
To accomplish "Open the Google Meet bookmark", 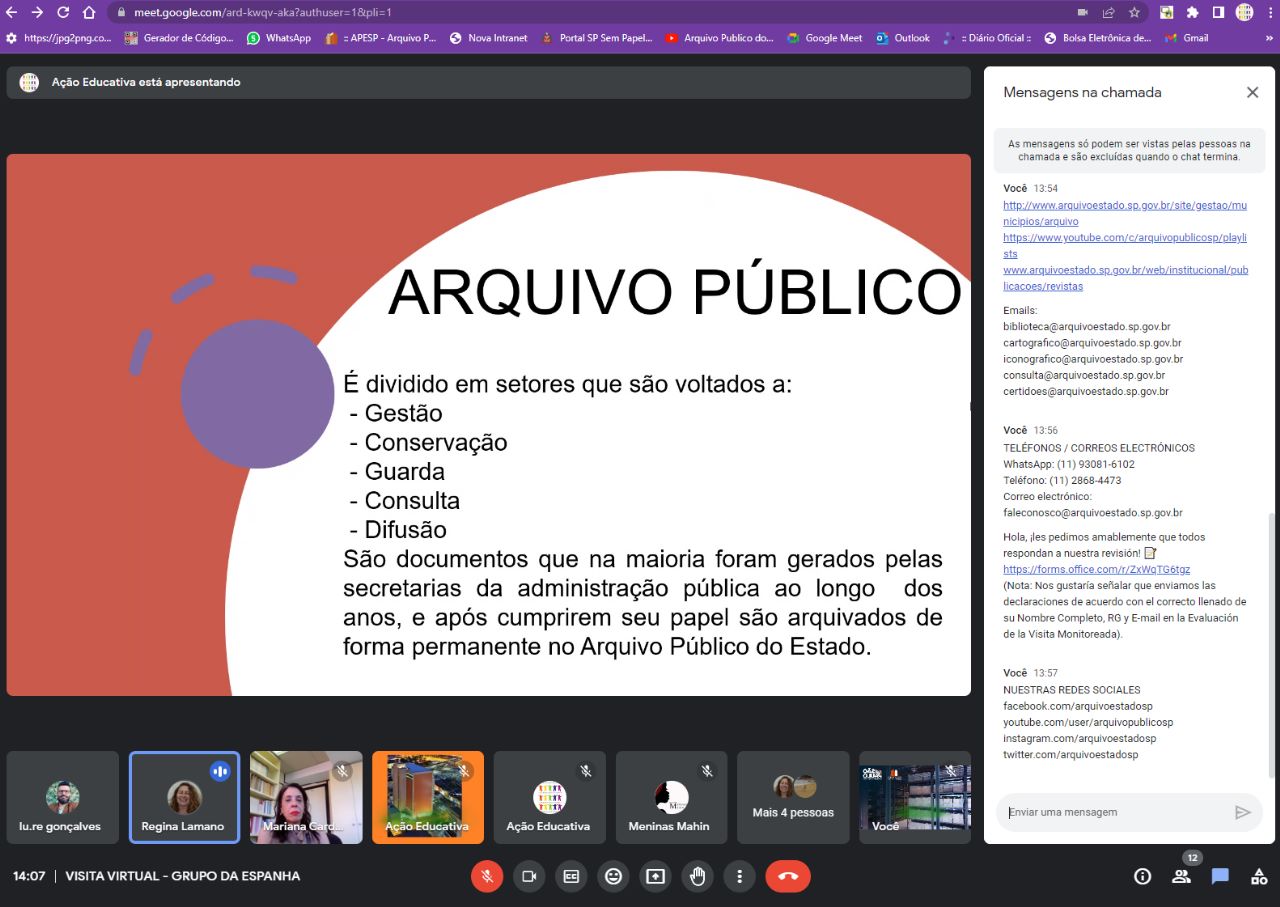I will tap(825, 38).
